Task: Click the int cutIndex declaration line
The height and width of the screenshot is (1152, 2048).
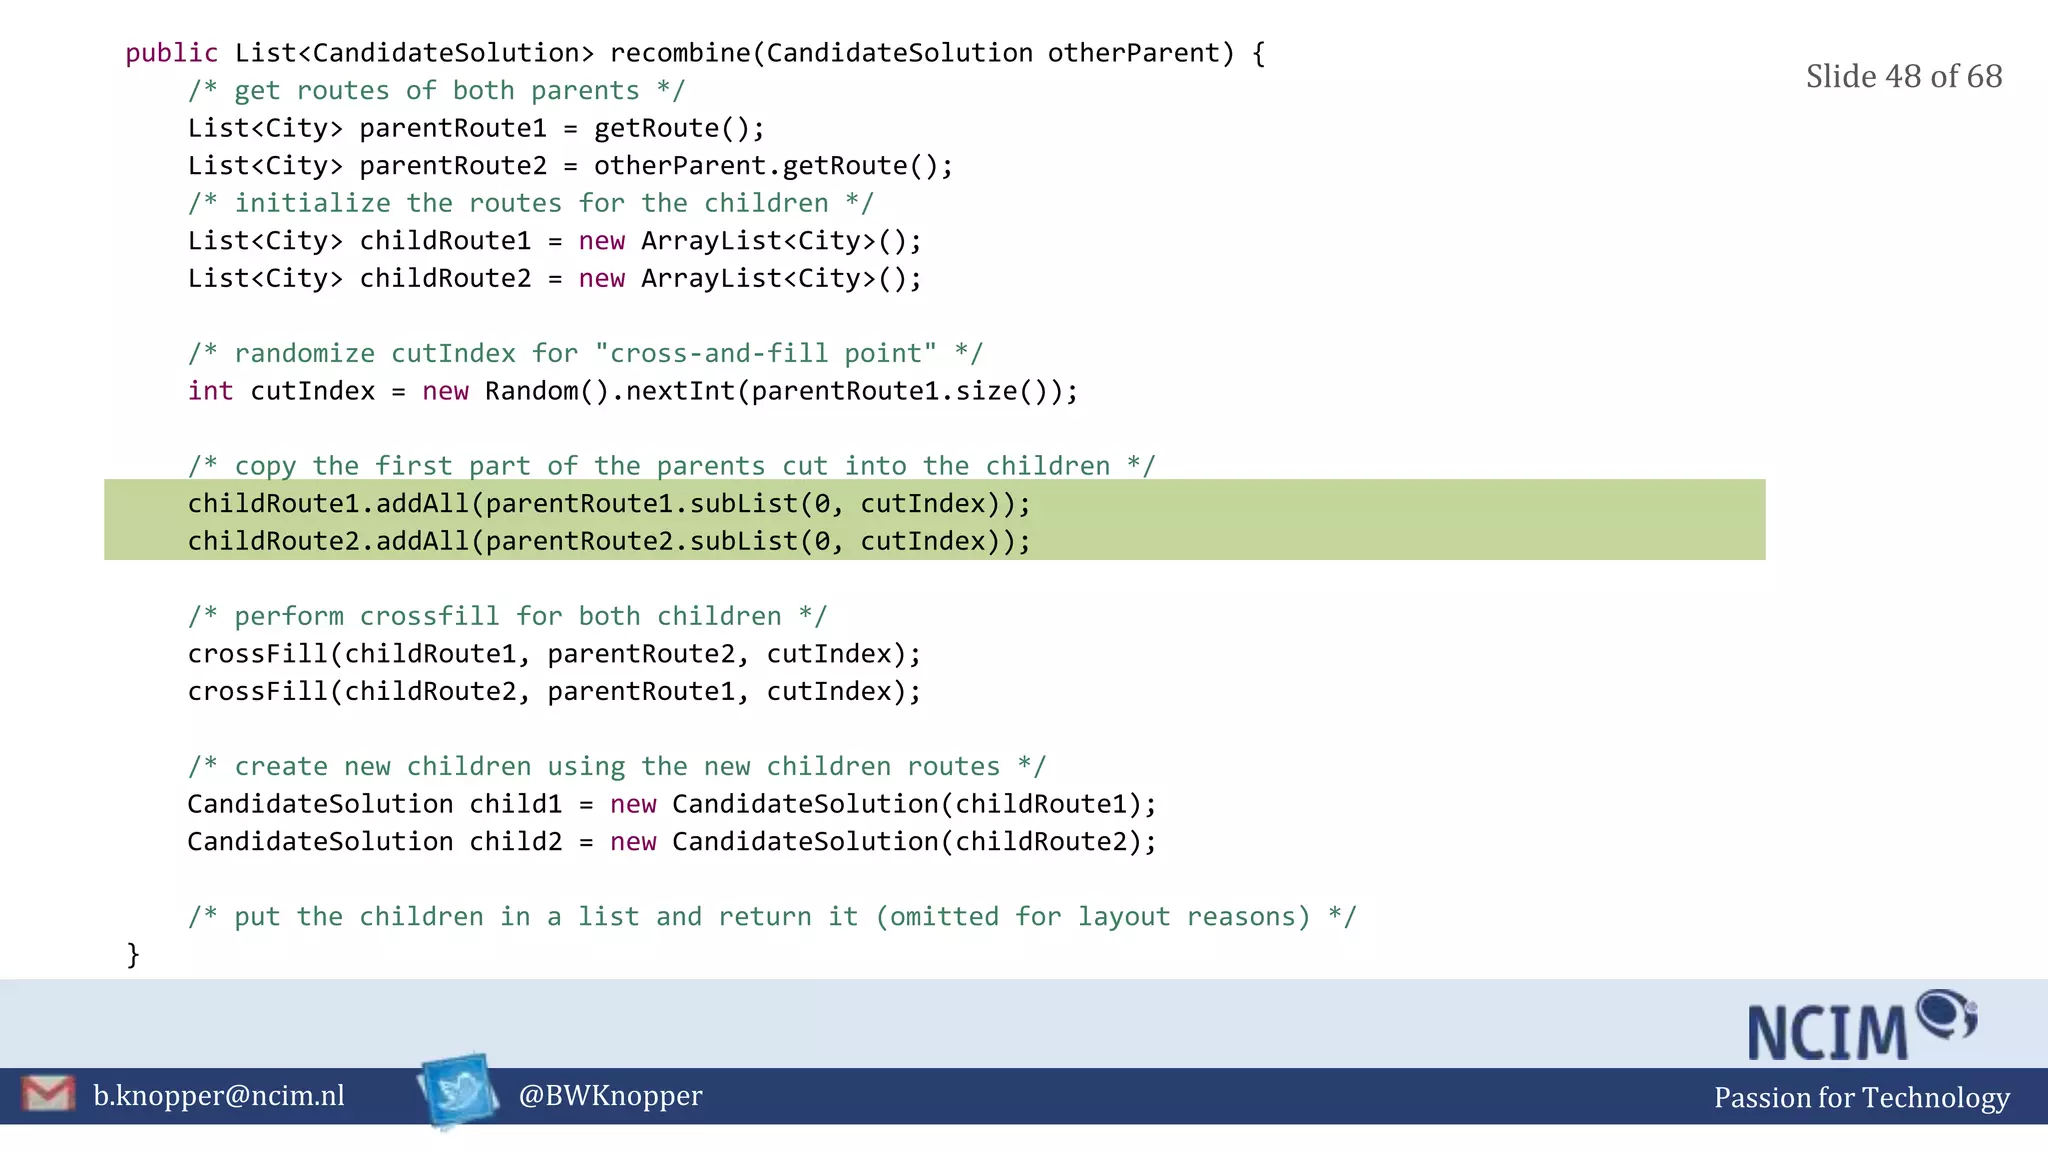Action: coord(632,391)
